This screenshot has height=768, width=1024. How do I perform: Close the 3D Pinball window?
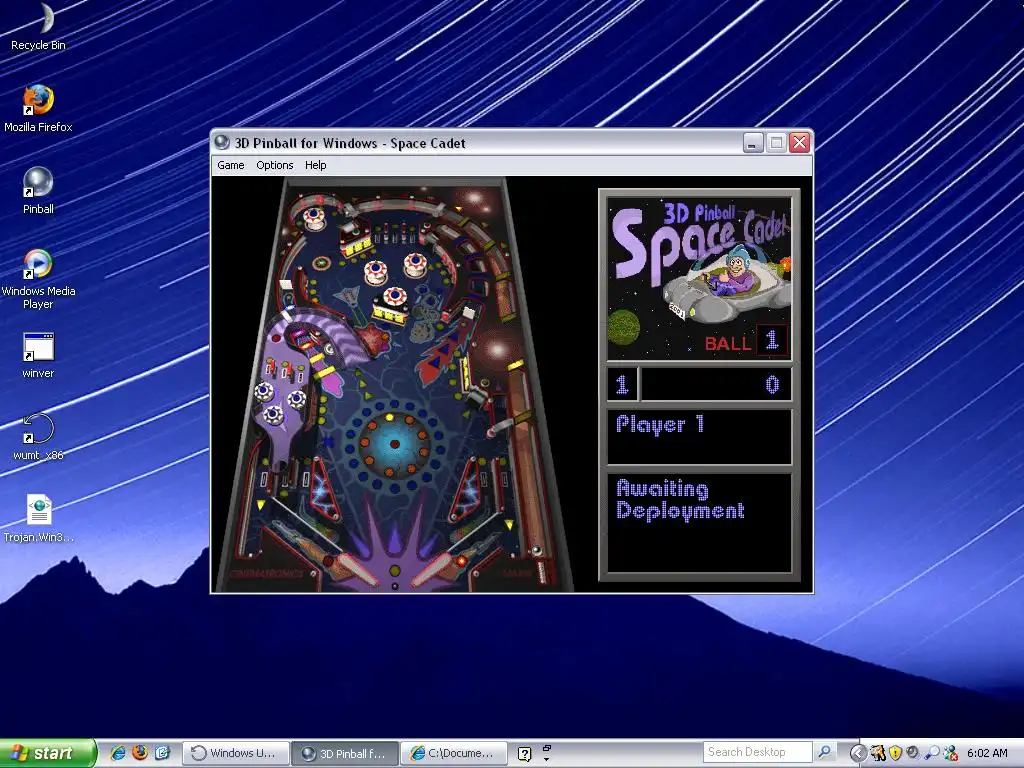799,142
